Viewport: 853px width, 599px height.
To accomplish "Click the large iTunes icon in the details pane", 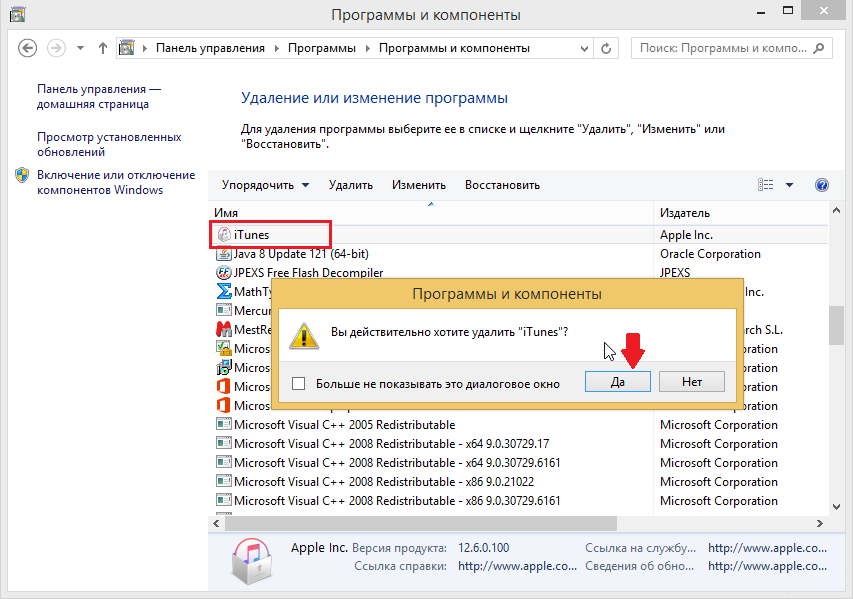I will 251,561.
